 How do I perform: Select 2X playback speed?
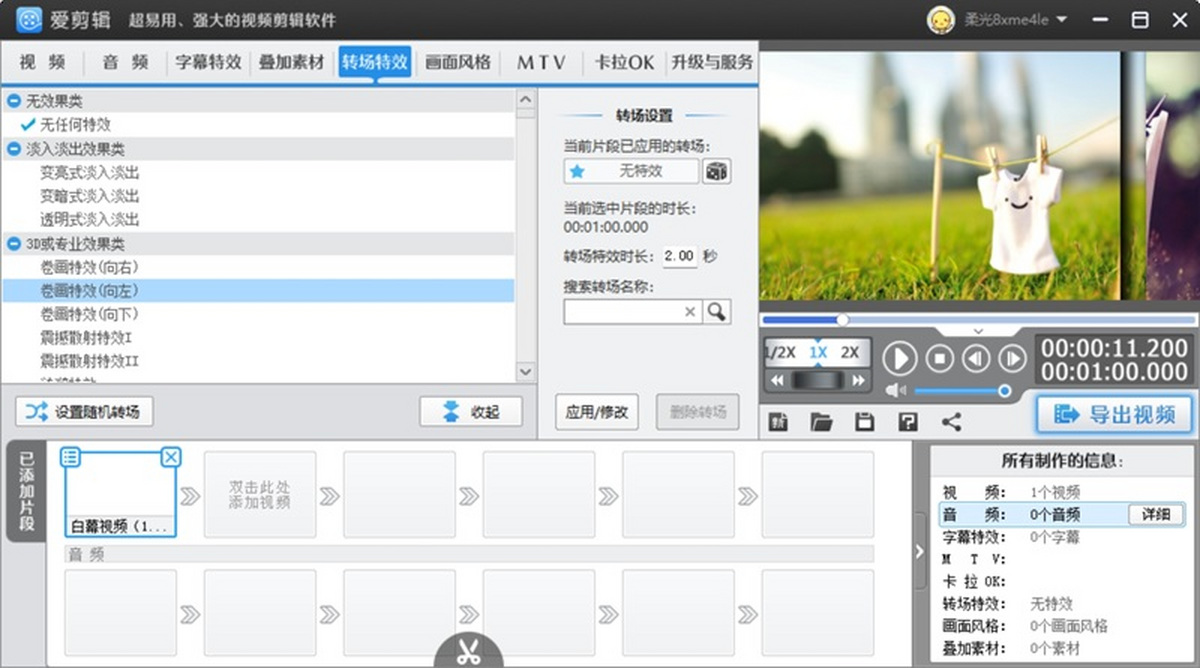[850, 353]
